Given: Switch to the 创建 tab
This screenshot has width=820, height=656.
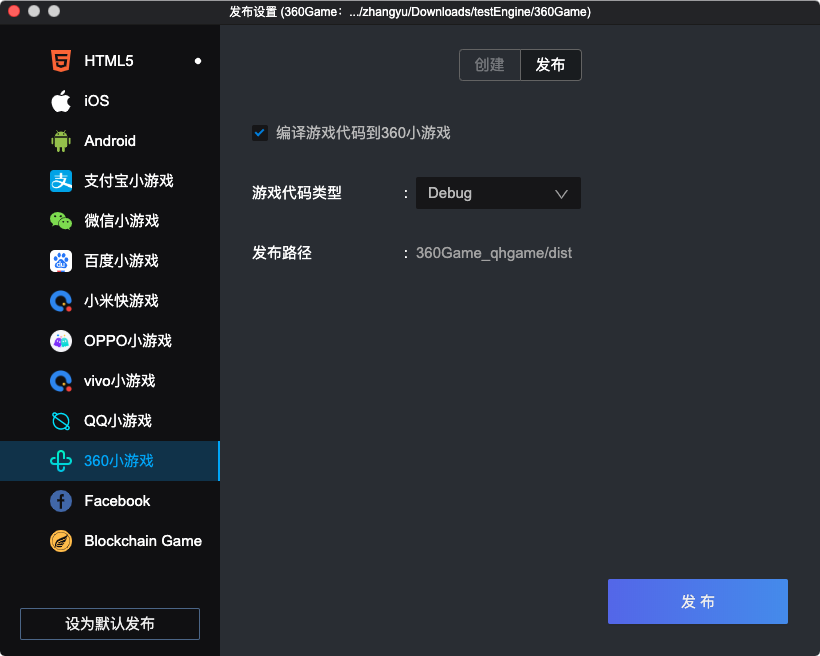Looking at the screenshot, I should (490, 65).
